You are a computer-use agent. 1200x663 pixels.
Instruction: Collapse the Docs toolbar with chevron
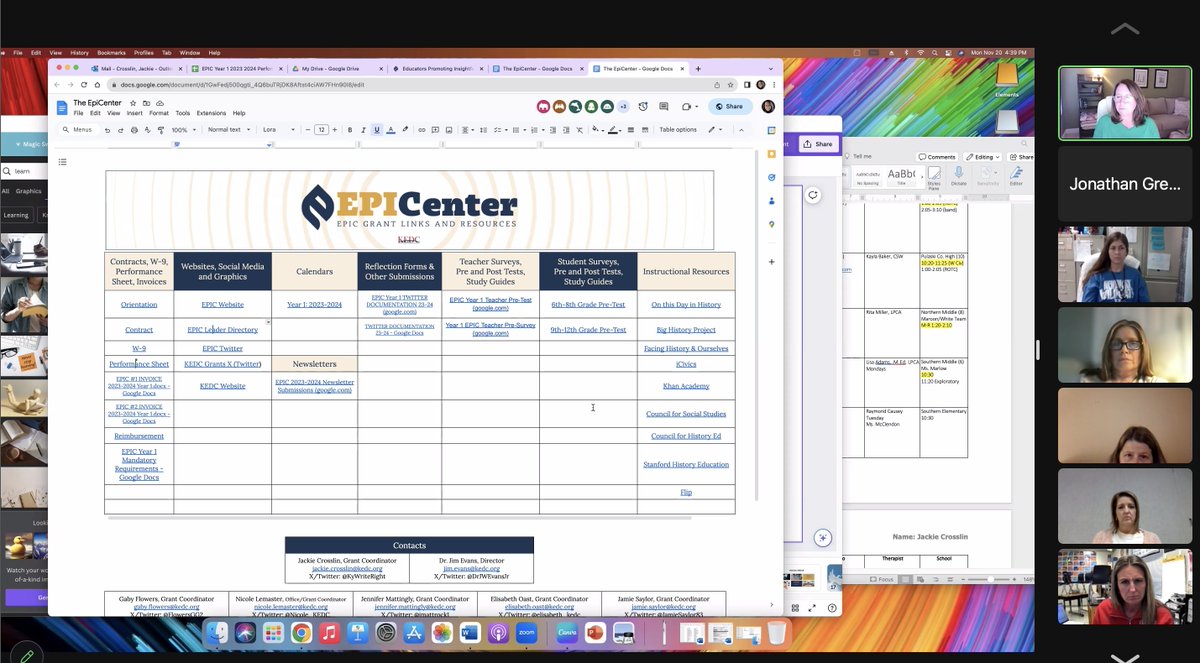(741, 130)
